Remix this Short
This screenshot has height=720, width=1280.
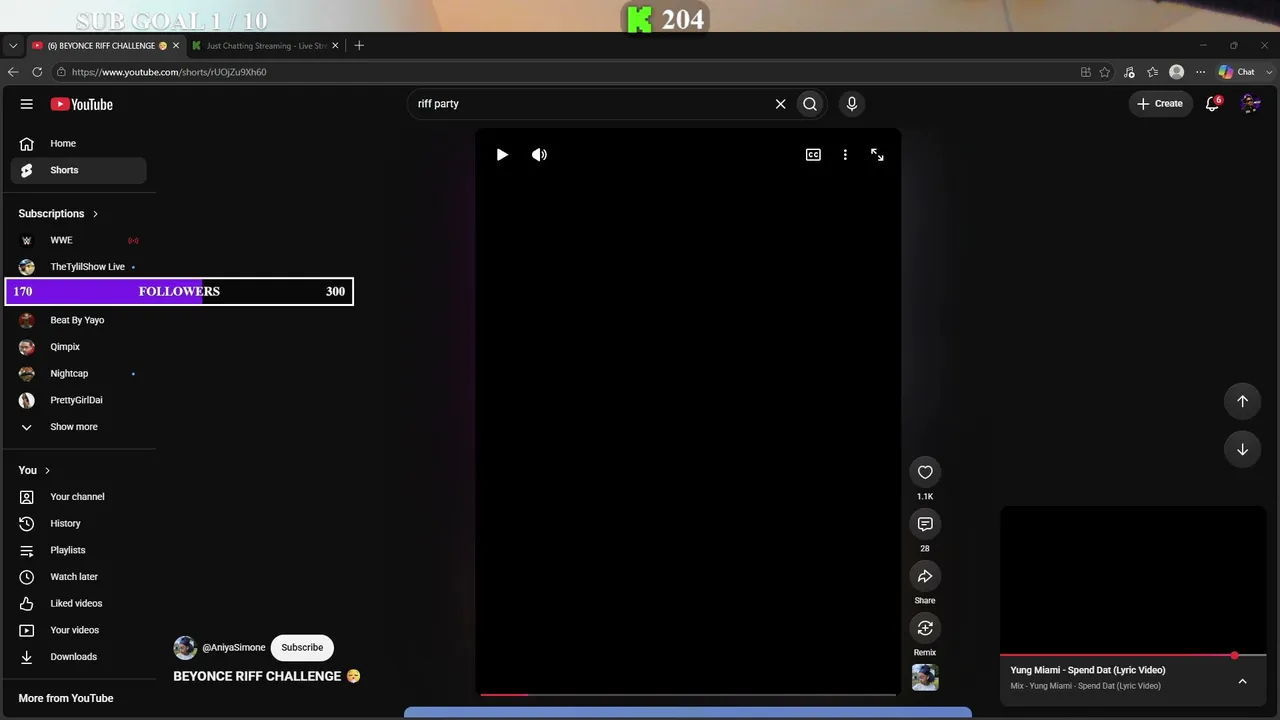(925, 628)
